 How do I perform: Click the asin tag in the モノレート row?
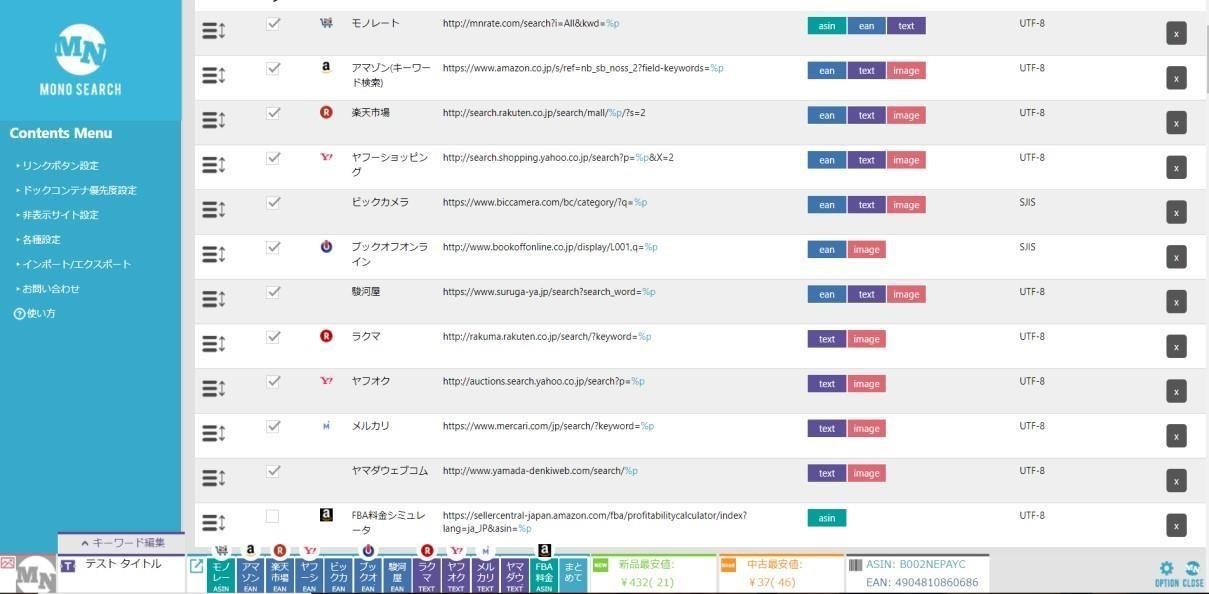[827, 26]
